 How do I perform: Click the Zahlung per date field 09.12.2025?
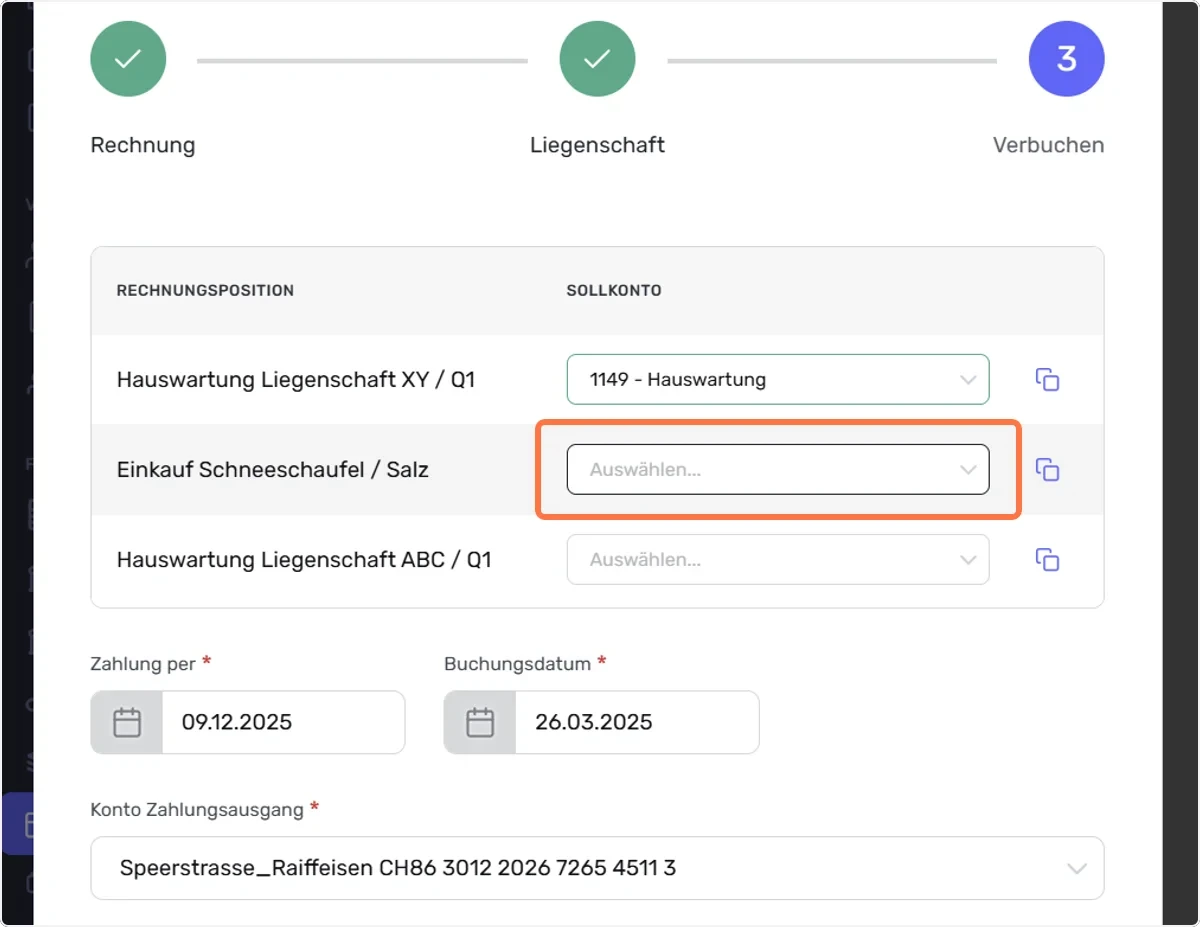[x=283, y=722]
